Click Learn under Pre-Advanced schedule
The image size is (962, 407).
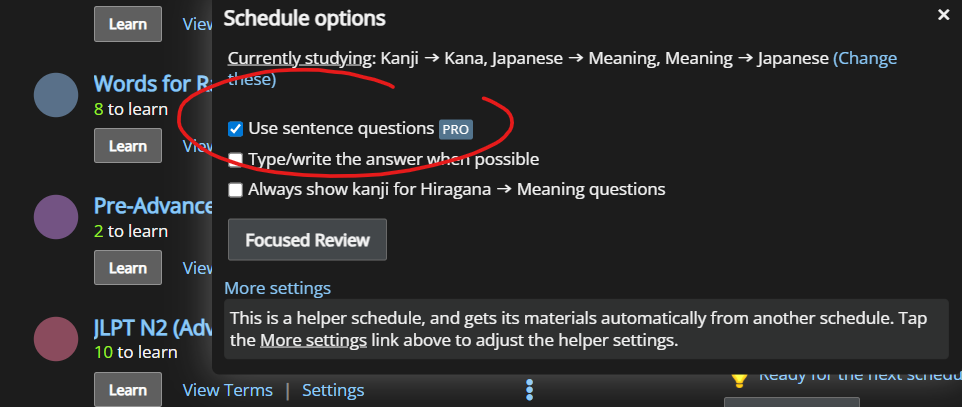(x=127, y=267)
